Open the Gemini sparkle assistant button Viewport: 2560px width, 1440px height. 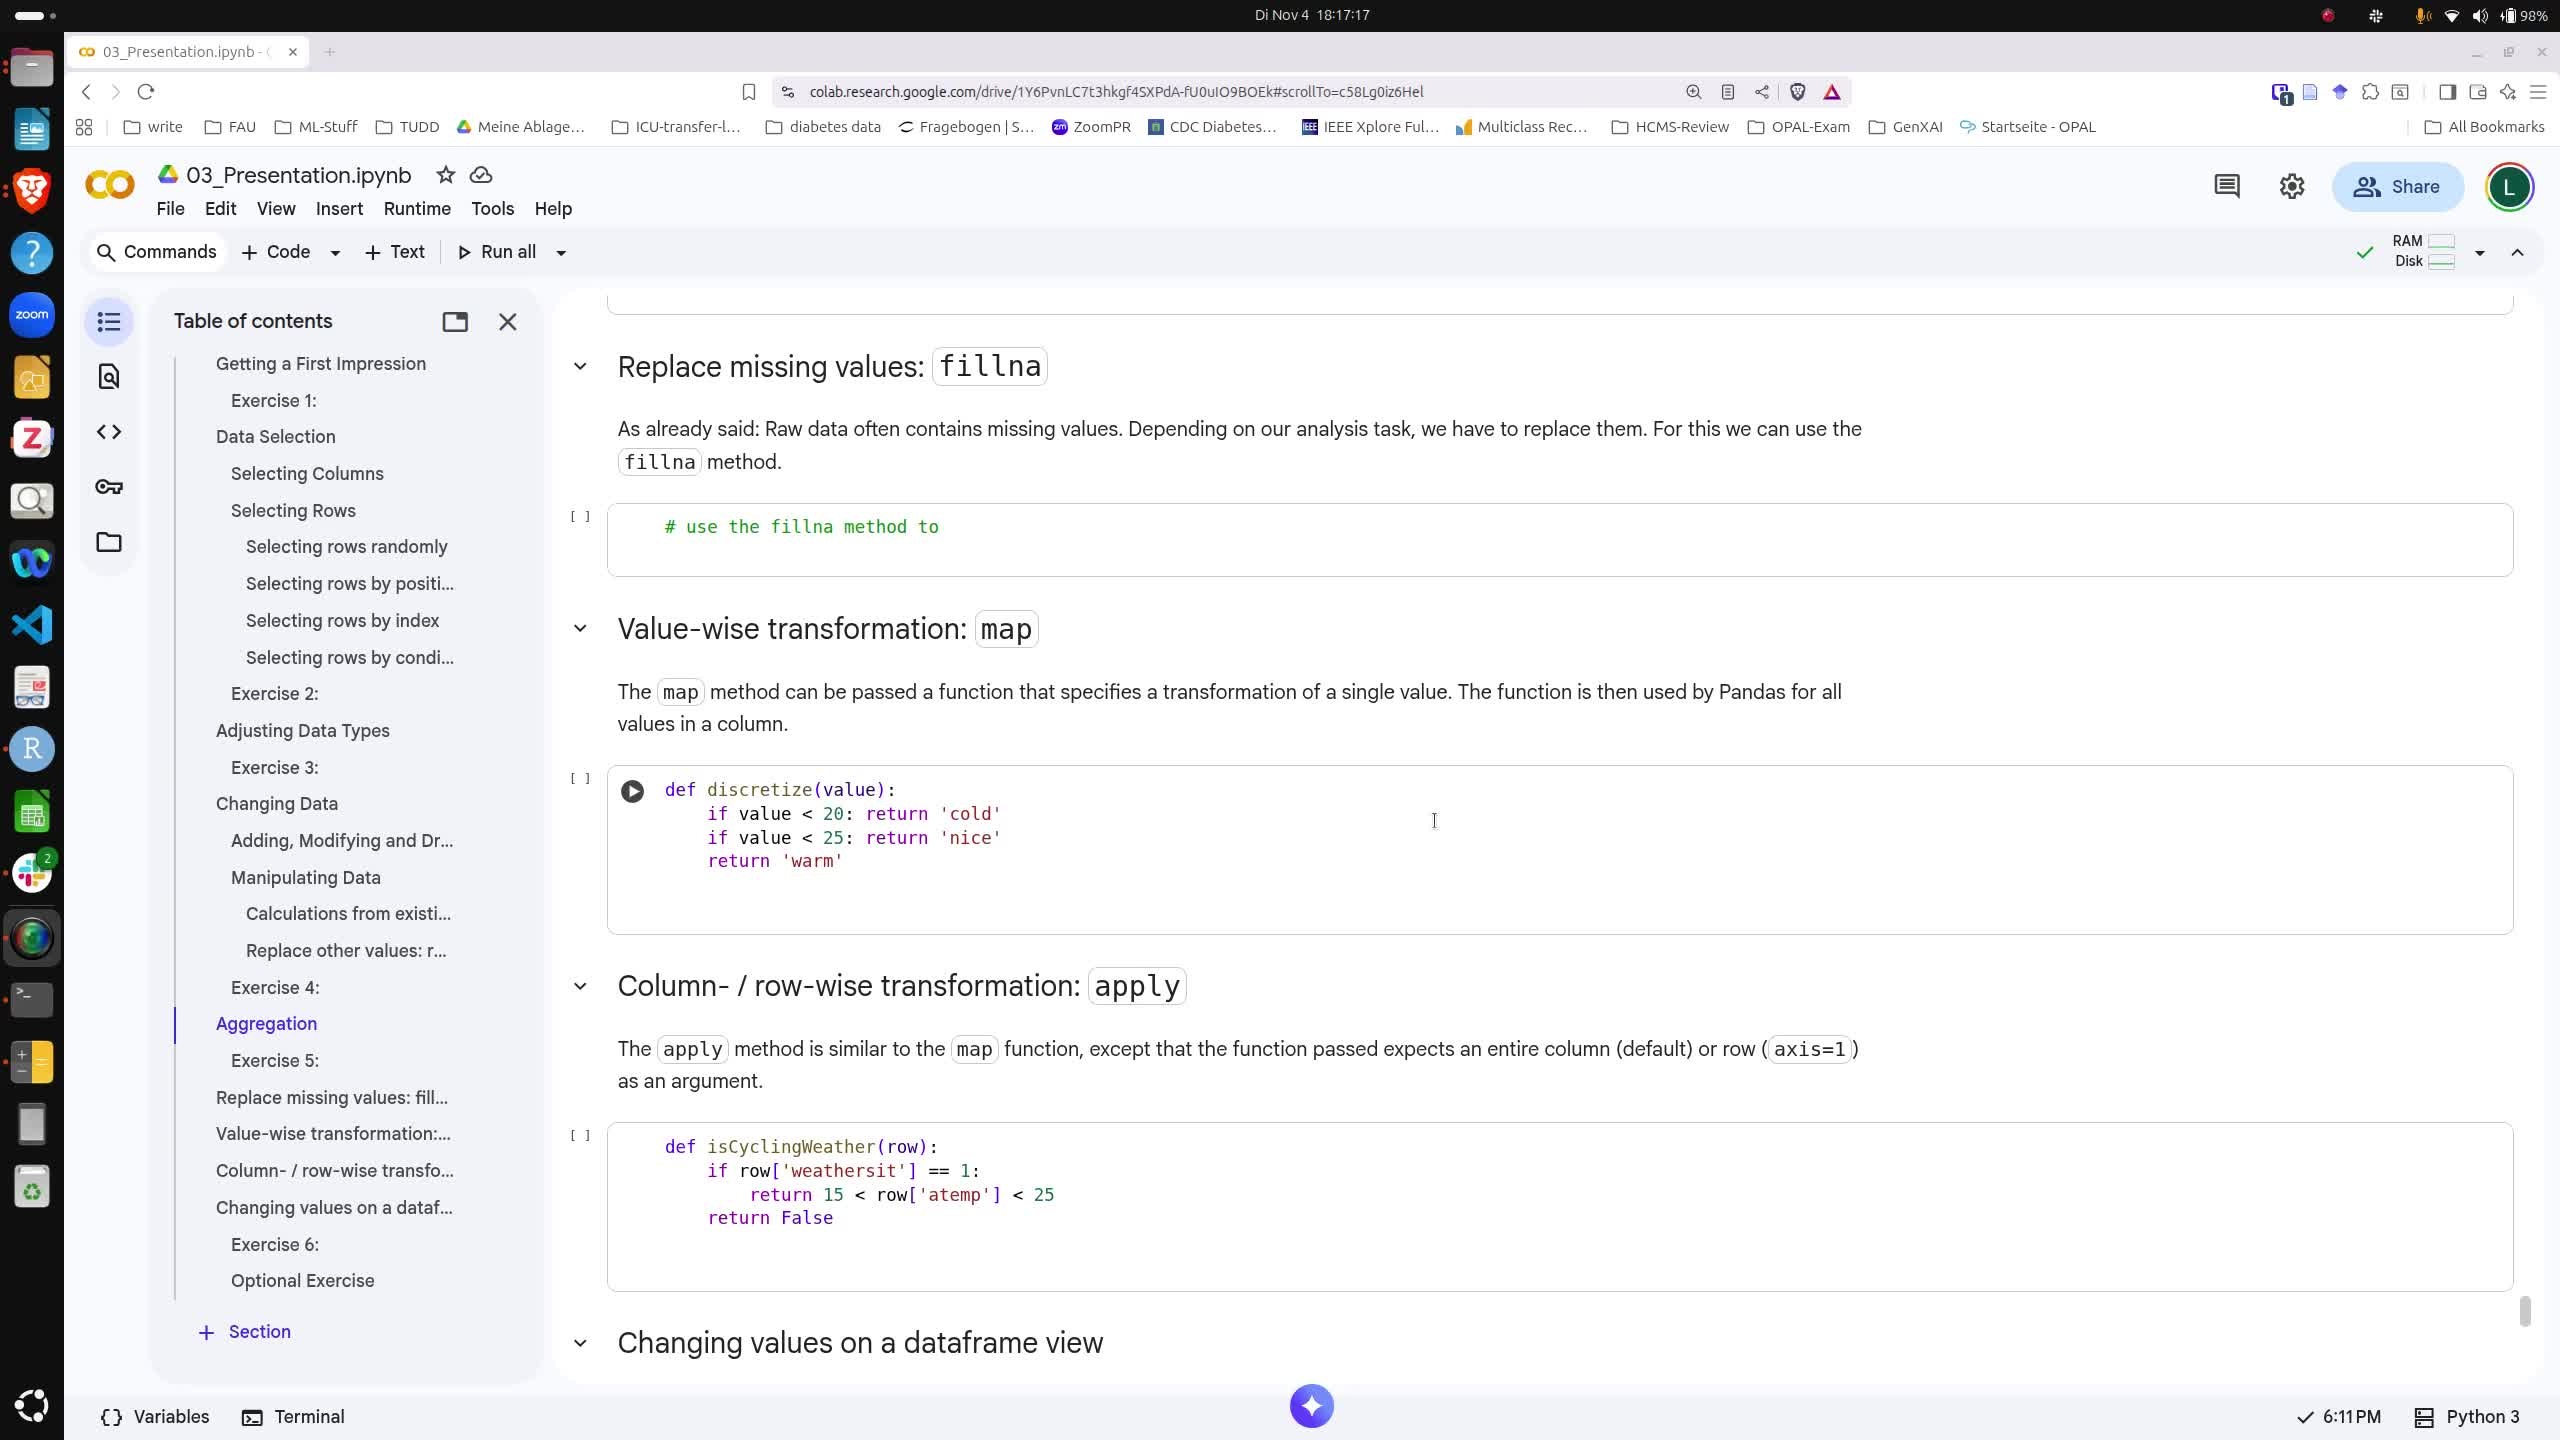pyautogui.click(x=1312, y=1406)
